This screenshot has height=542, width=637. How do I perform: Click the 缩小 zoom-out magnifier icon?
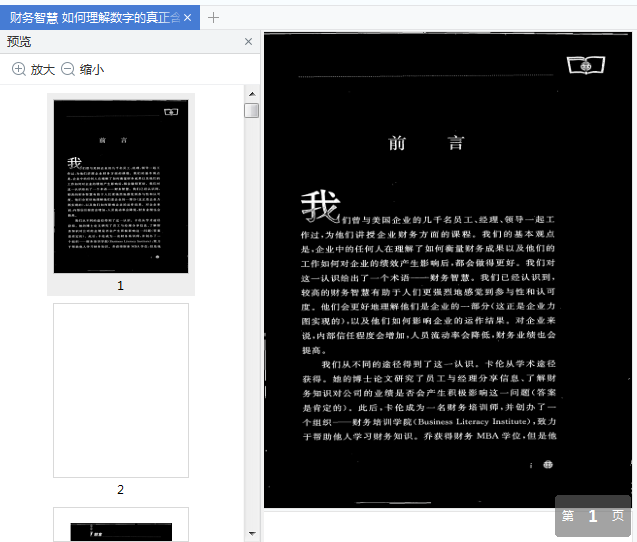pyautogui.click(x=68, y=69)
